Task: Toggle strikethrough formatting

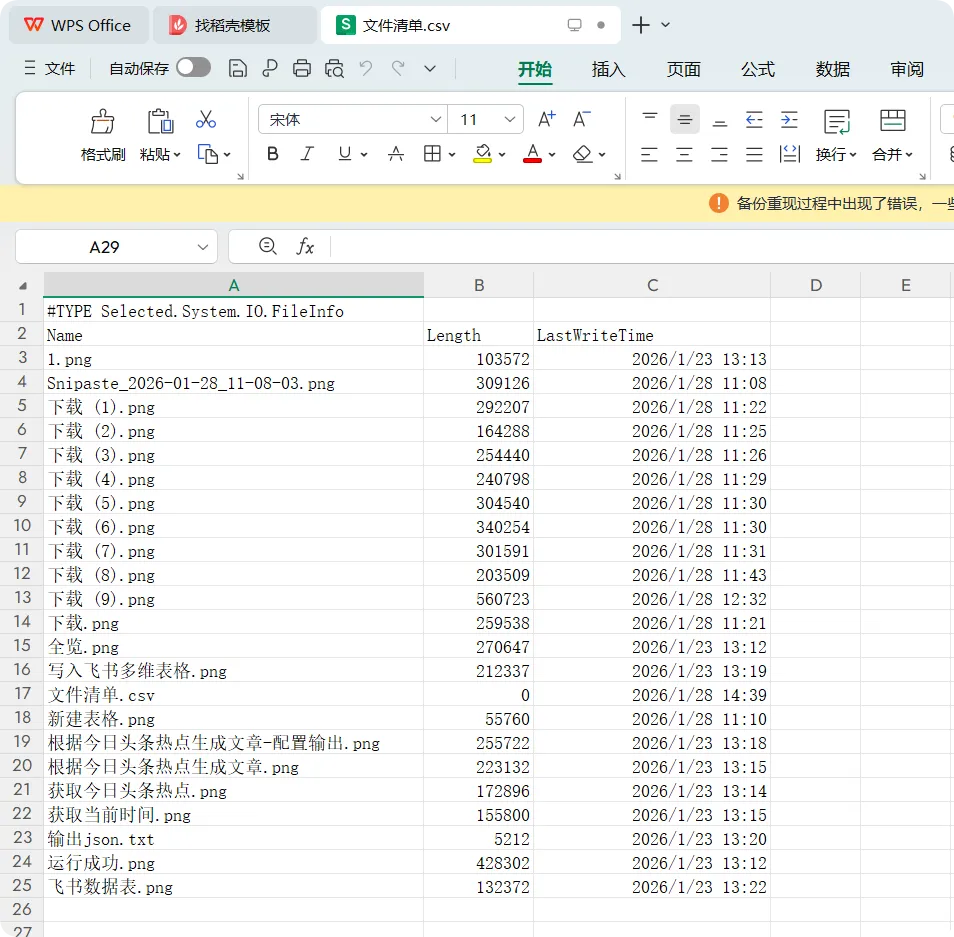Action: pos(395,154)
